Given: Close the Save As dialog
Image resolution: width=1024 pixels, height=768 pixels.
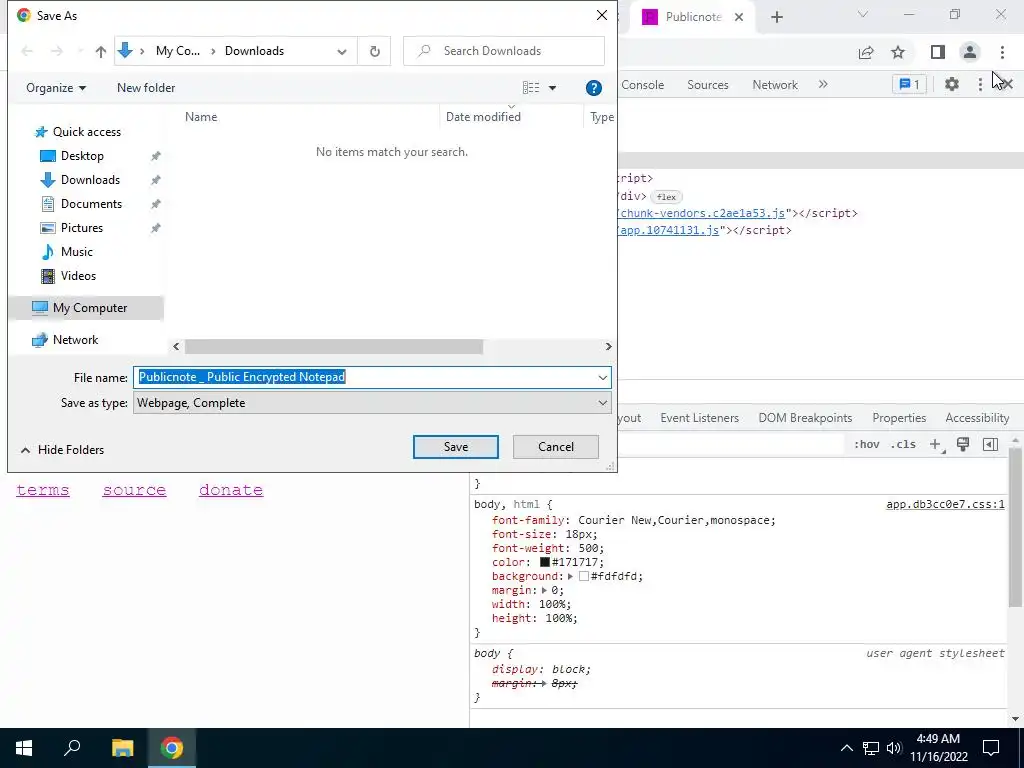Looking at the screenshot, I should tap(601, 15).
